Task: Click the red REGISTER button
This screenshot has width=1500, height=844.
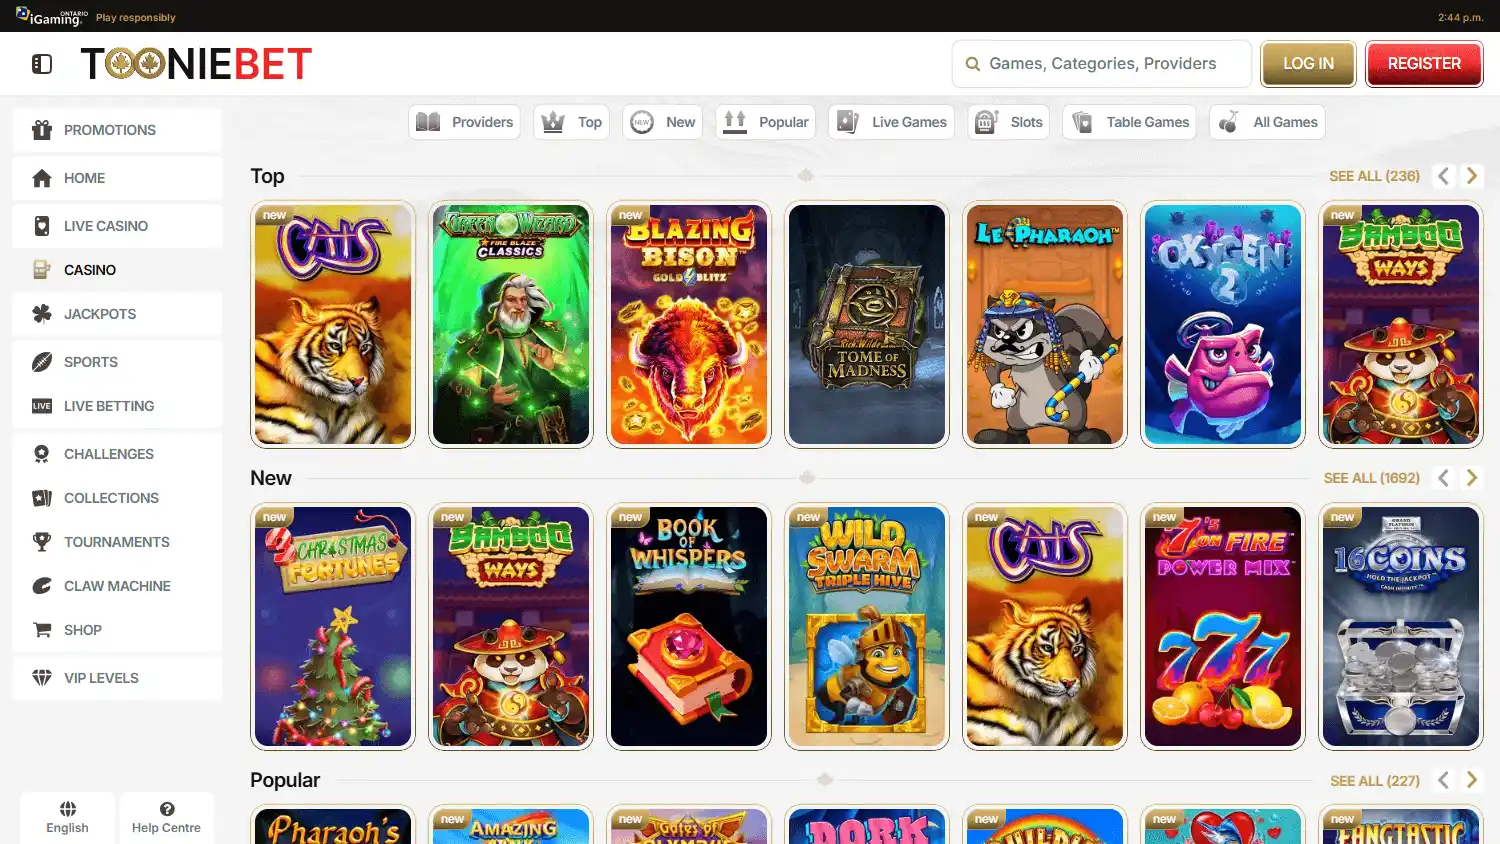Action: 1424,64
